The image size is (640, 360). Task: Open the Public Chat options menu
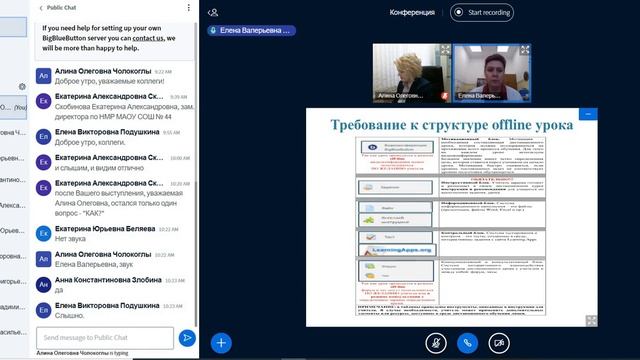click(x=189, y=8)
